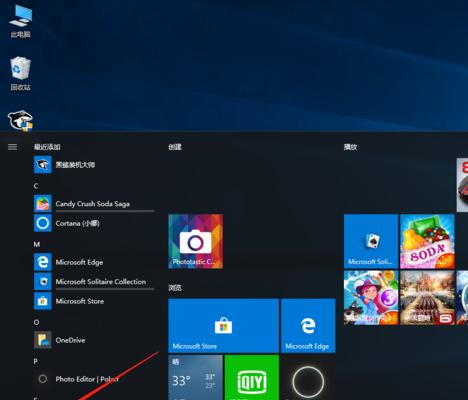Jump via letter C header in app list

(x=36, y=186)
